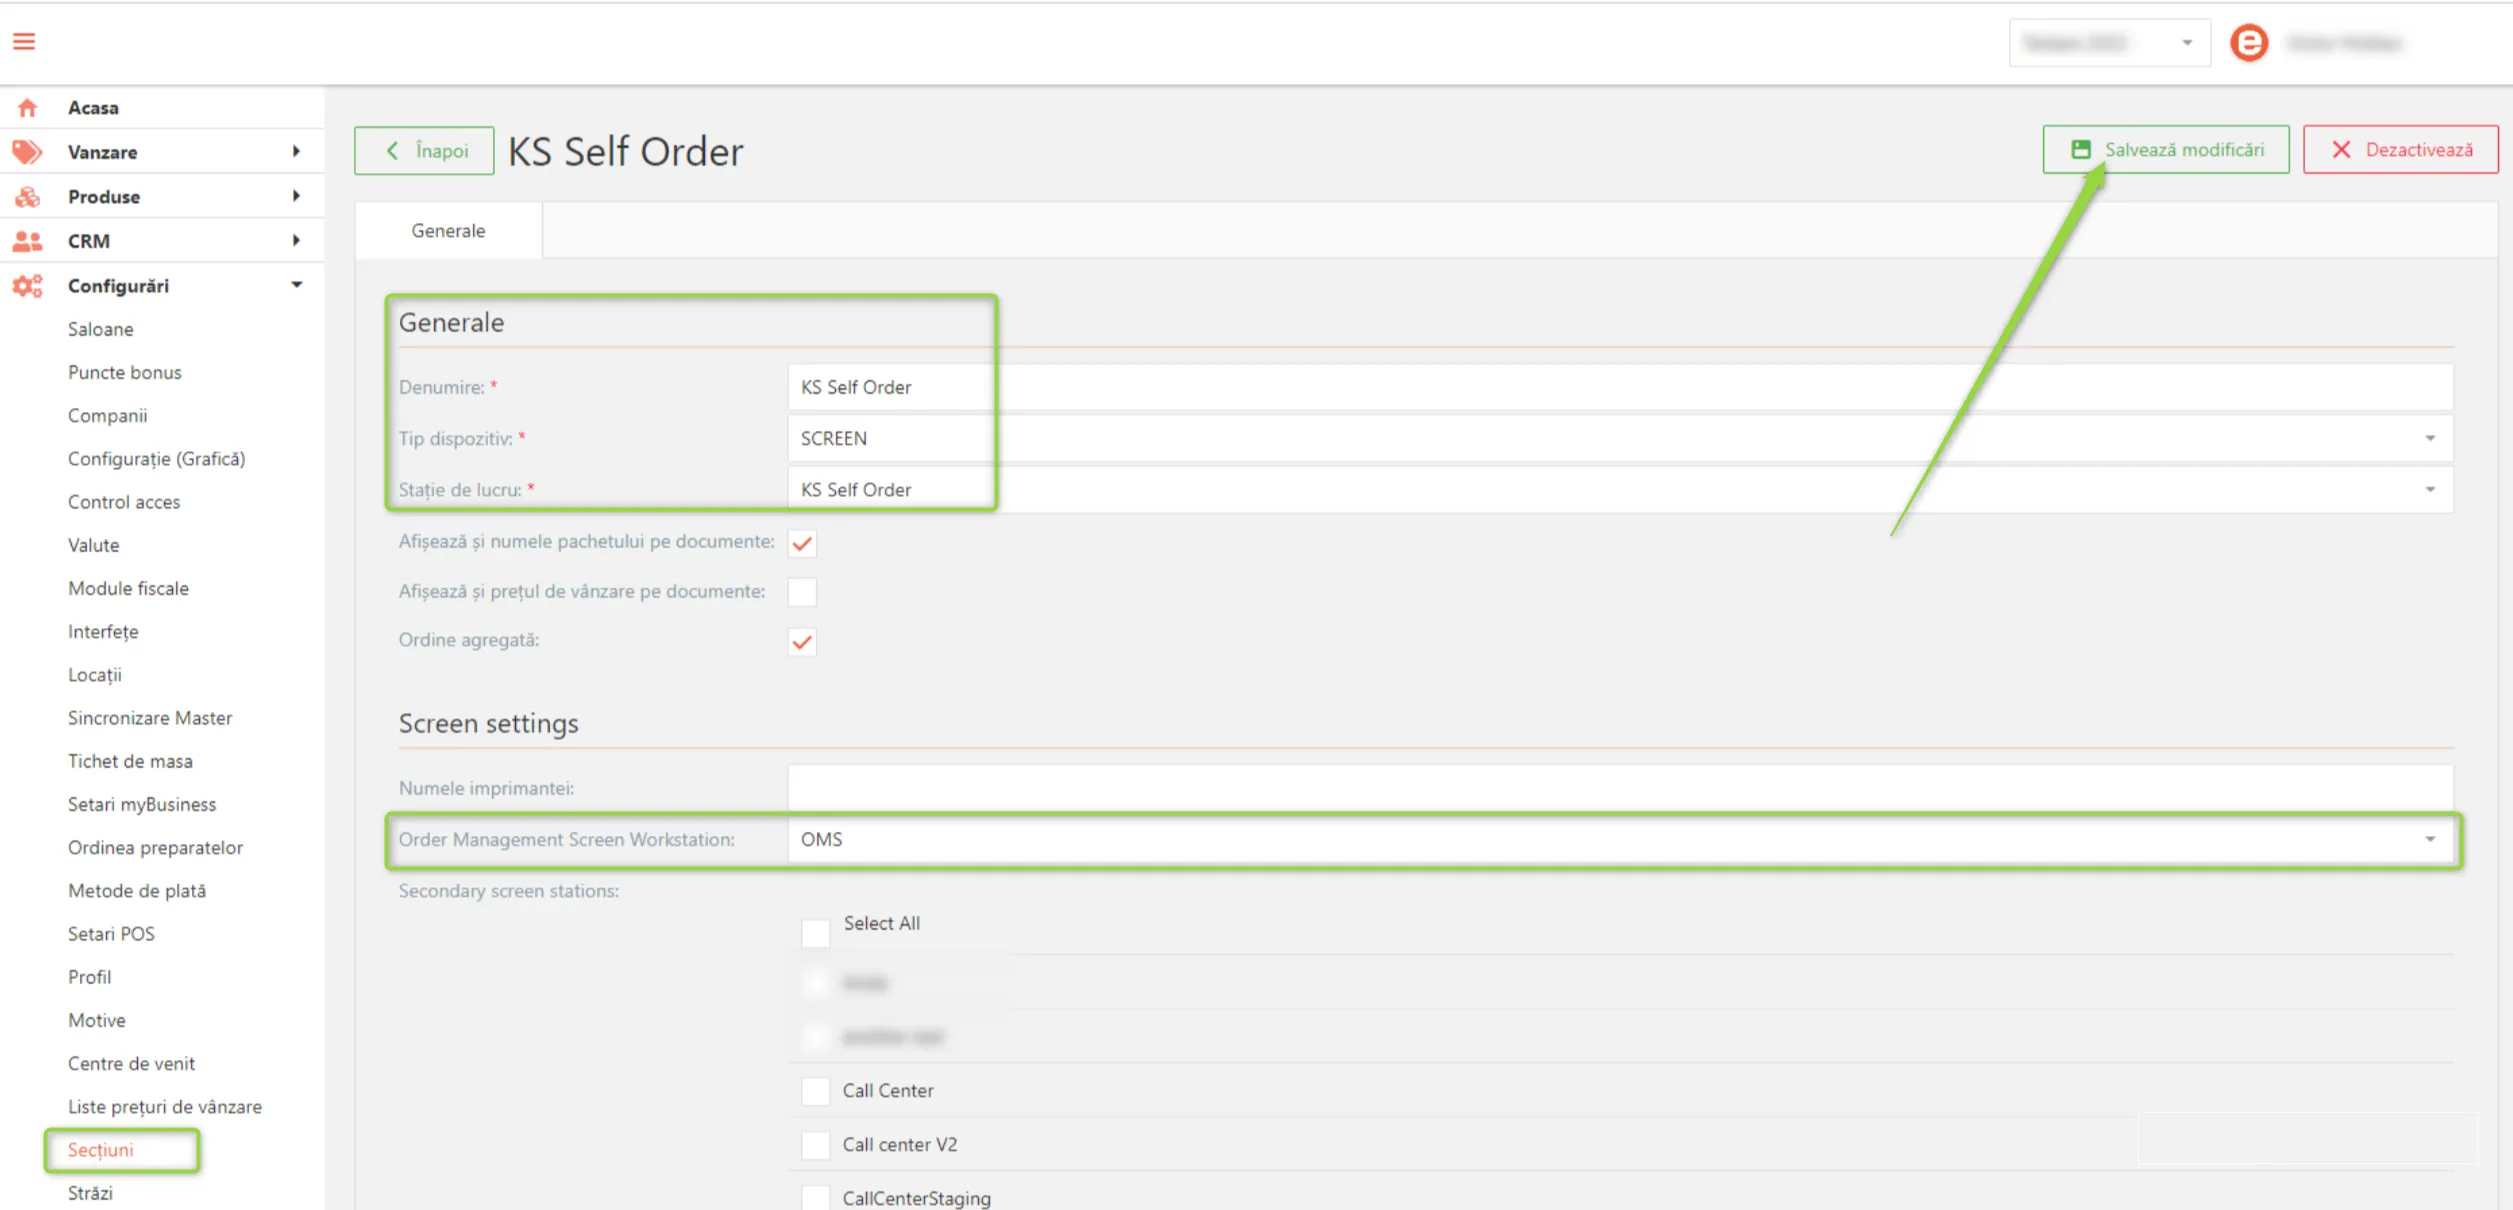This screenshot has width=2513, height=1210.
Task: Open Ordinea preparatelor in sidebar
Action: pyautogui.click(x=155, y=847)
